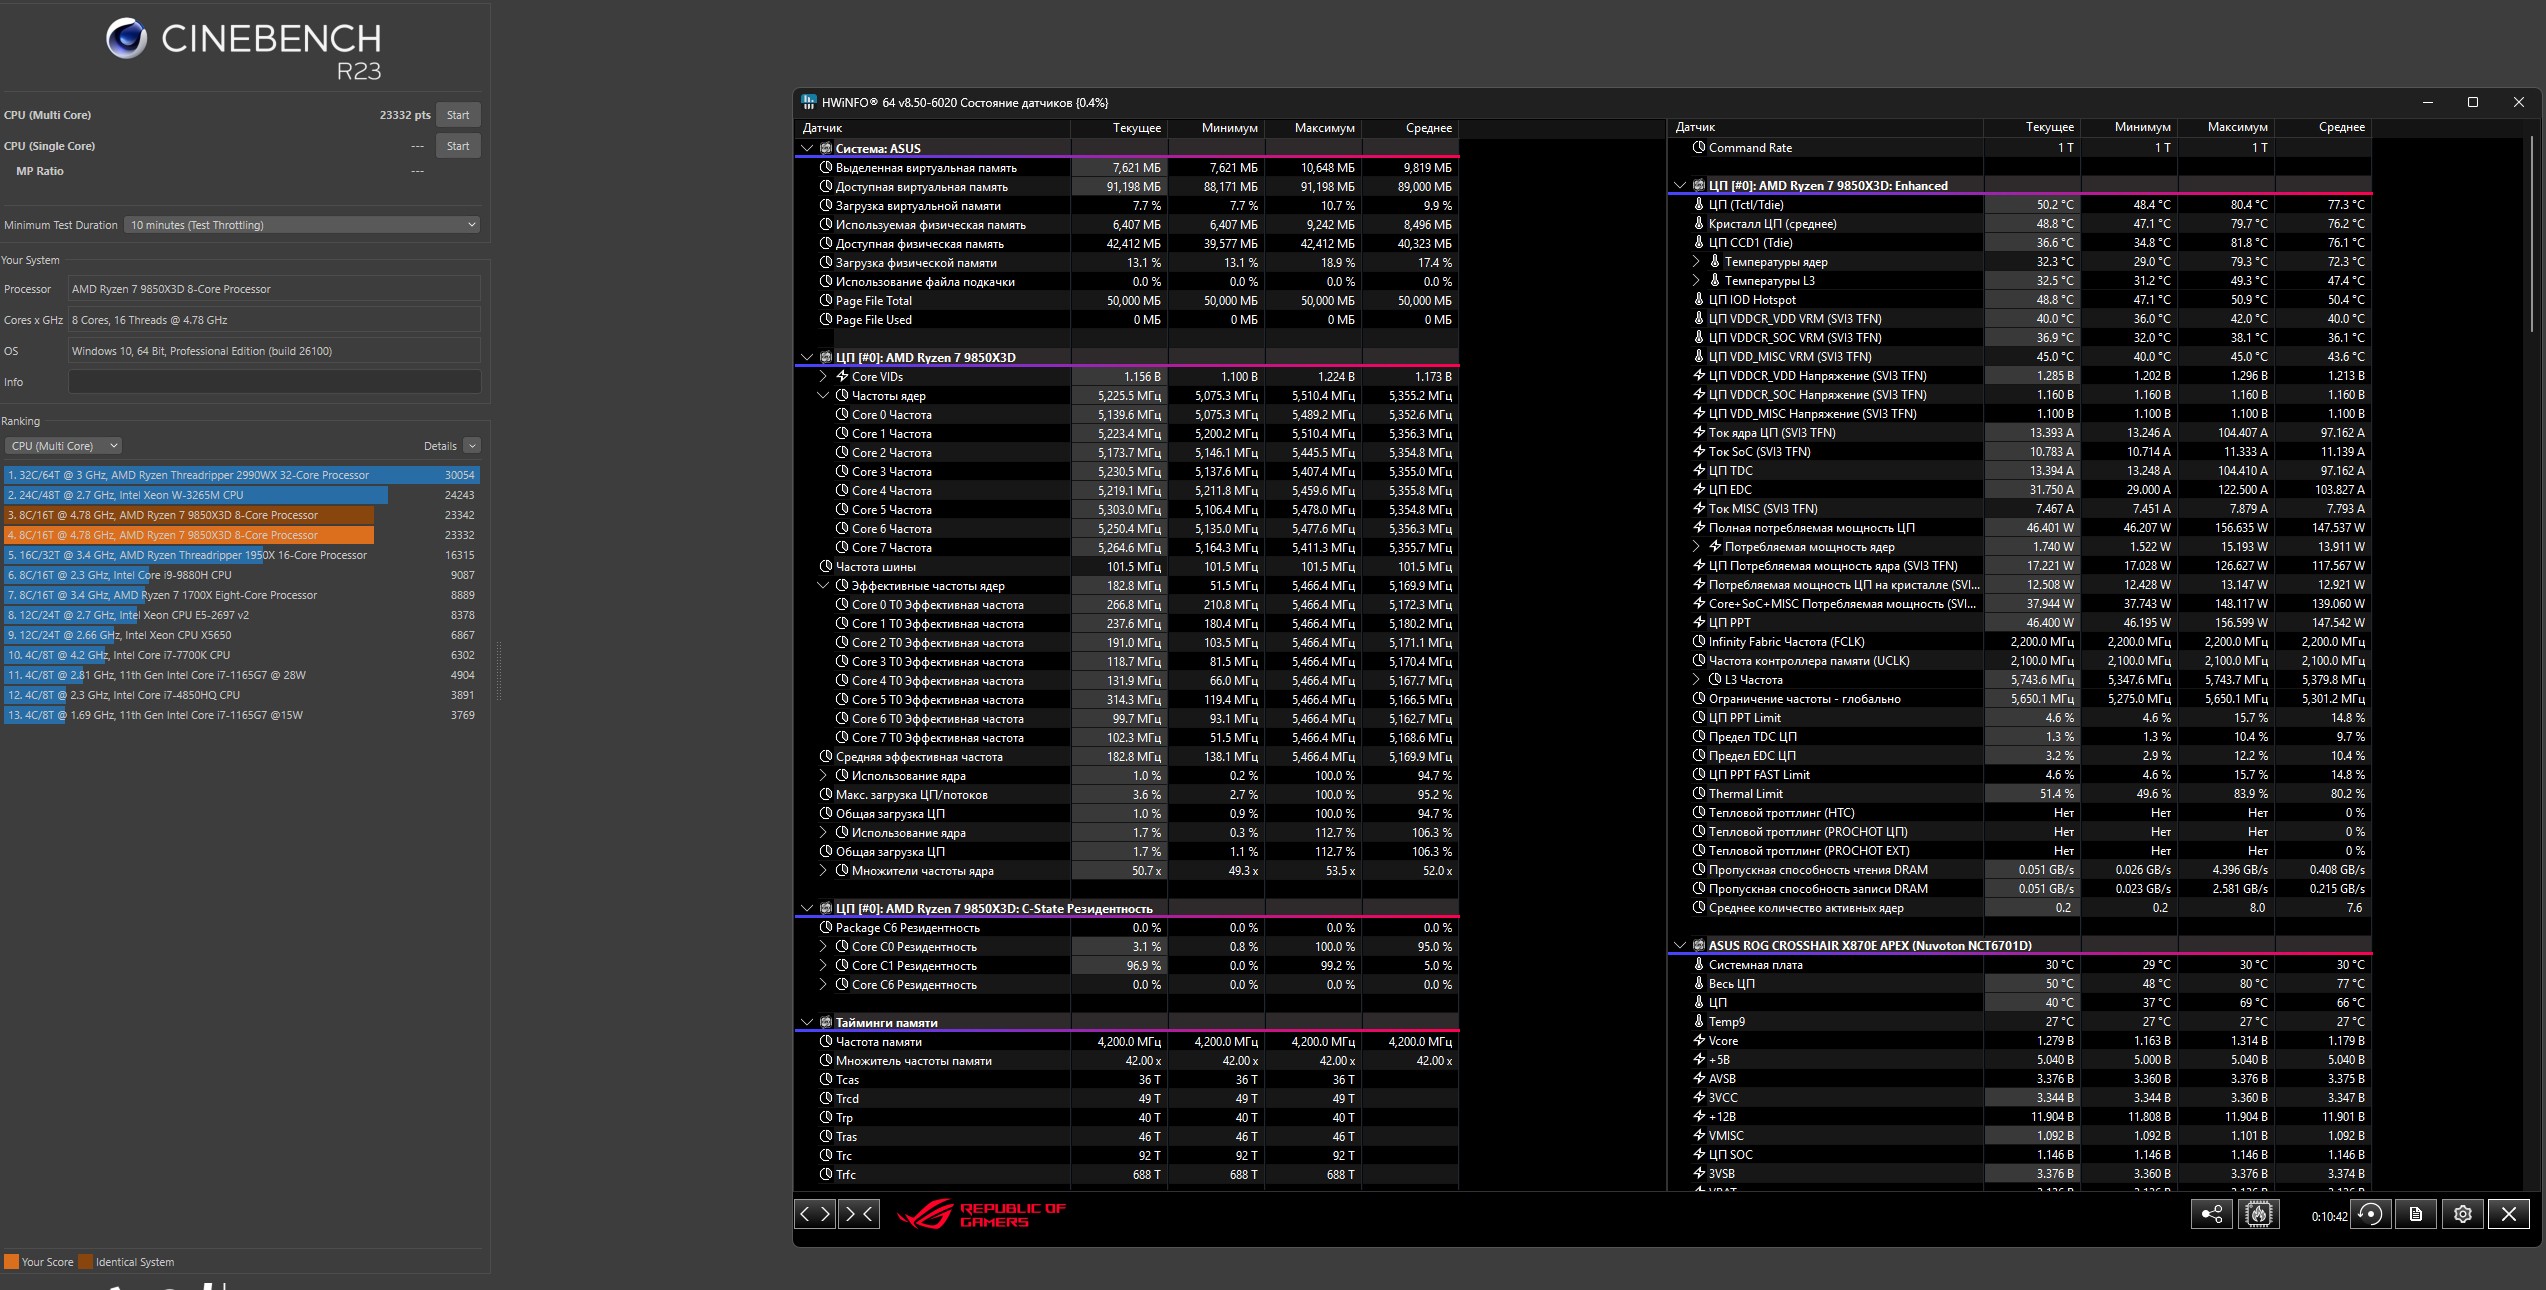Collapse the Эффективные частоты ядер node

tap(823, 586)
